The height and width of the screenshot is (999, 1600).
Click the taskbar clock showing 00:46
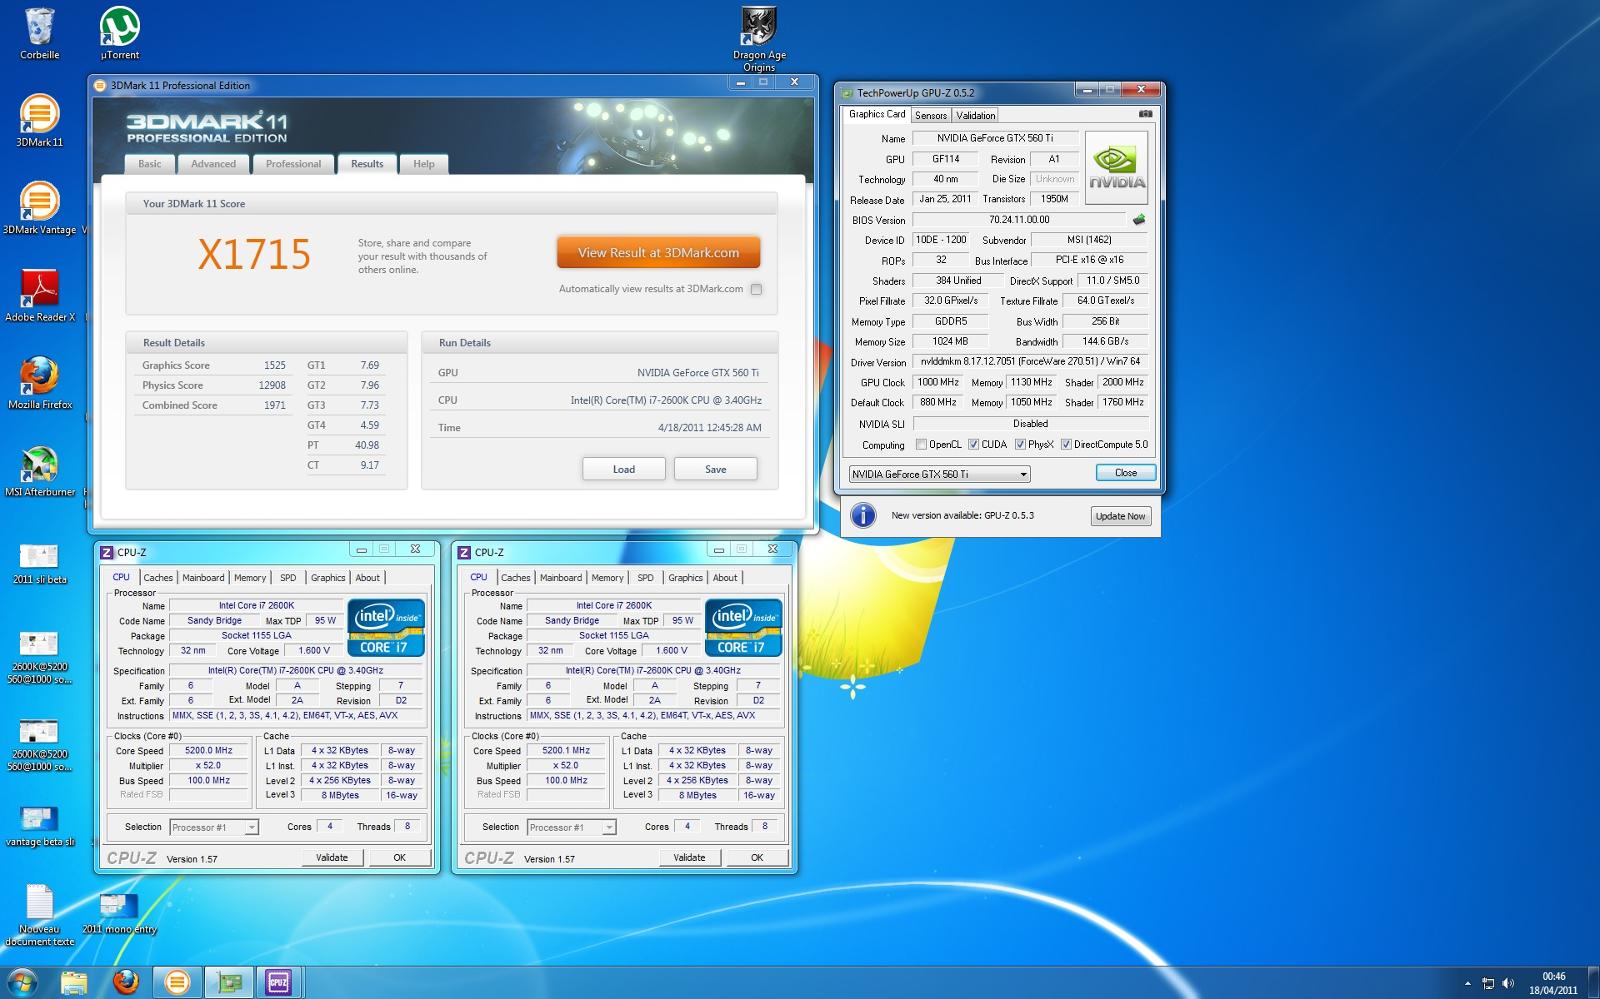[1553, 983]
